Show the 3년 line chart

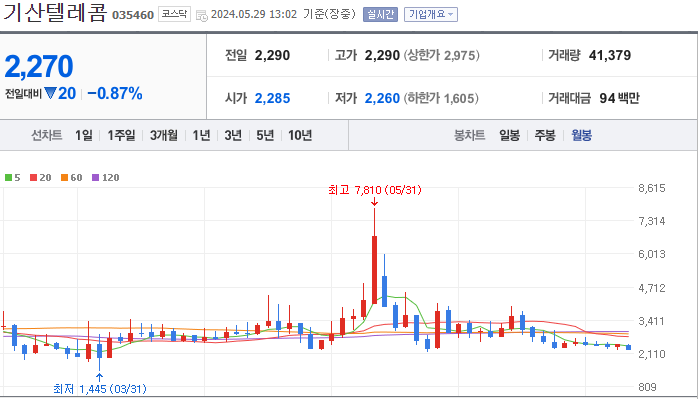pyautogui.click(x=233, y=135)
